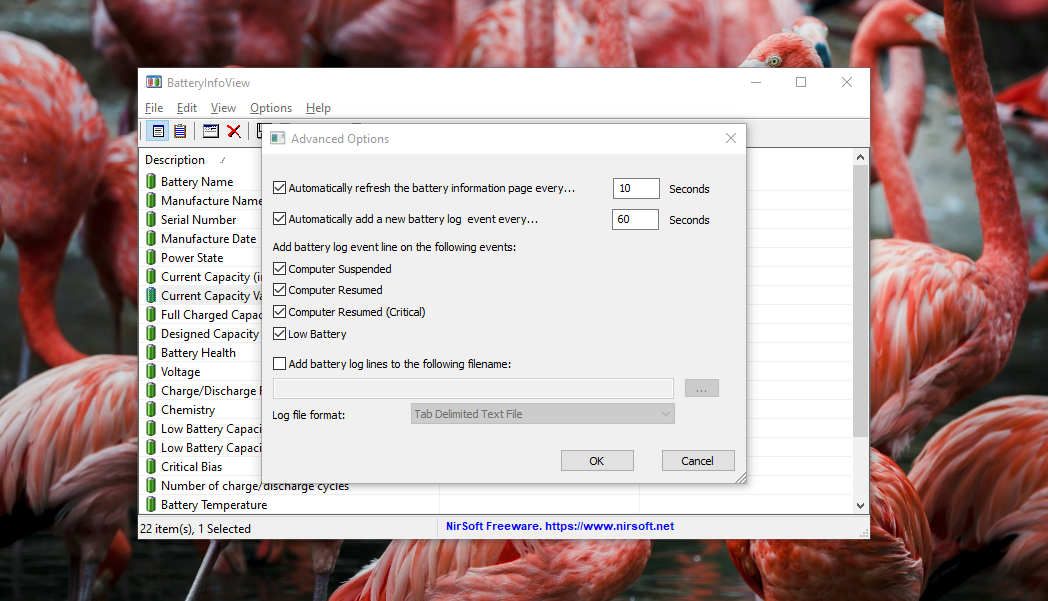This screenshot has width=1048, height=601.
Task: Open the Log file format dropdown
Action: pos(543,414)
